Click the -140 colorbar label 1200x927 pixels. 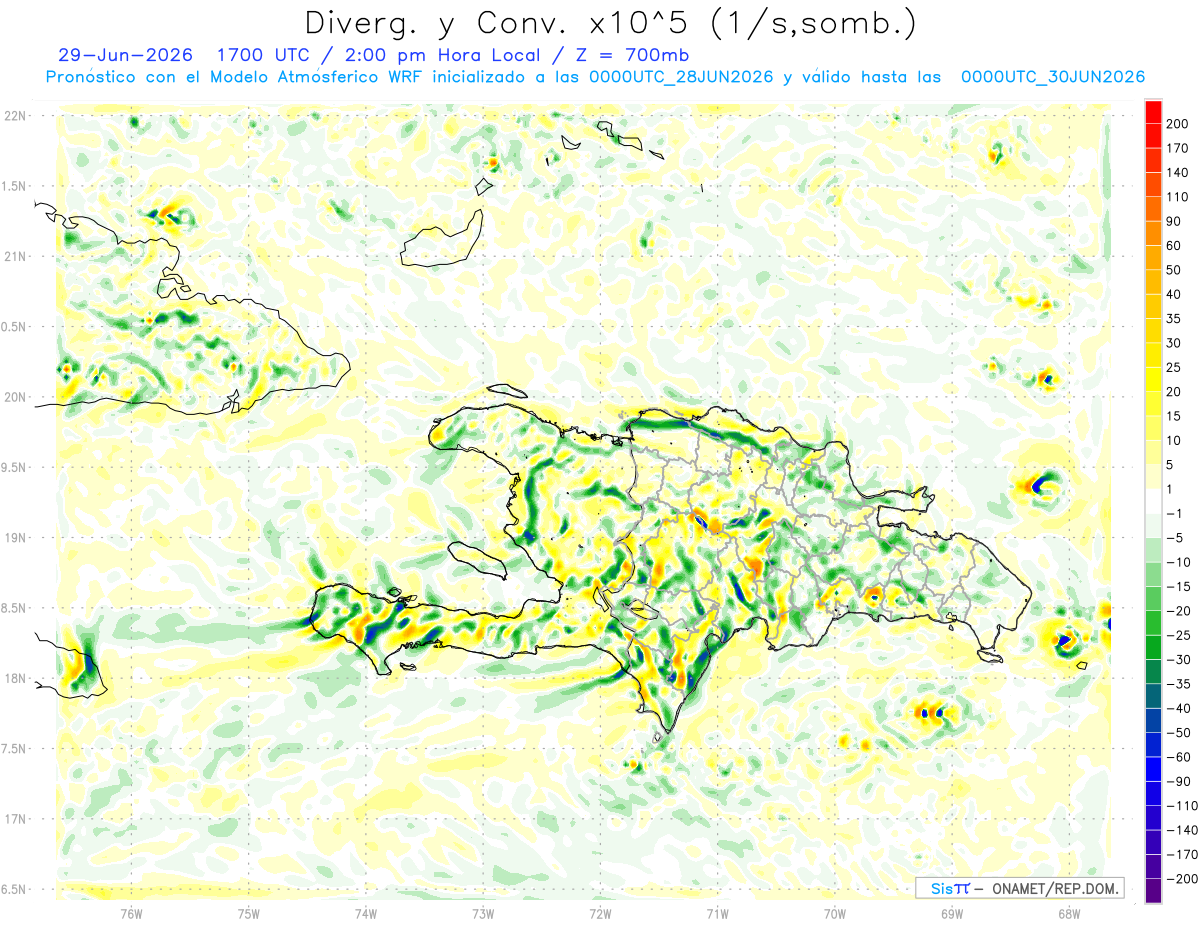click(x=1182, y=830)
